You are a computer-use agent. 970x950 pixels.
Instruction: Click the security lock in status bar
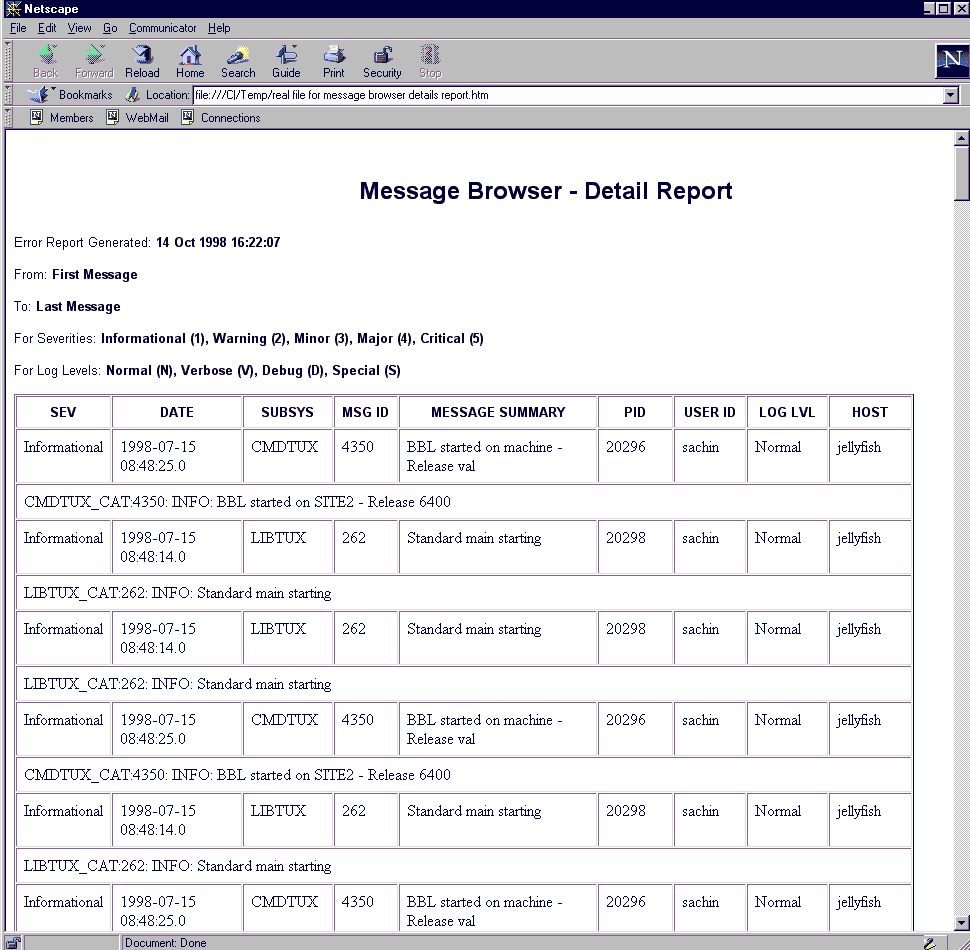(x=13, y=943)
